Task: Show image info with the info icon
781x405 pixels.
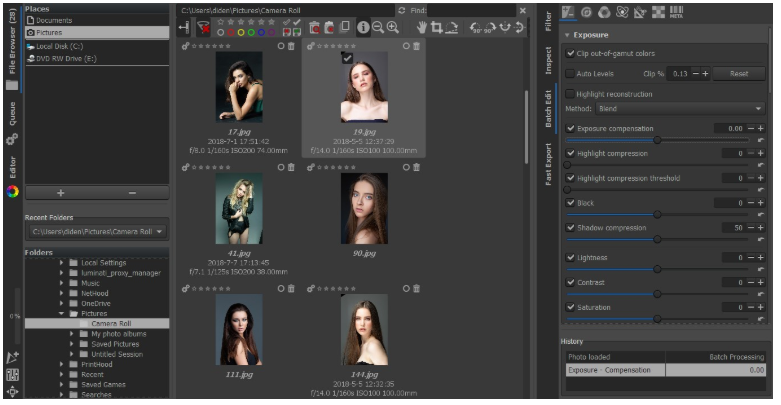Action: 362,28
